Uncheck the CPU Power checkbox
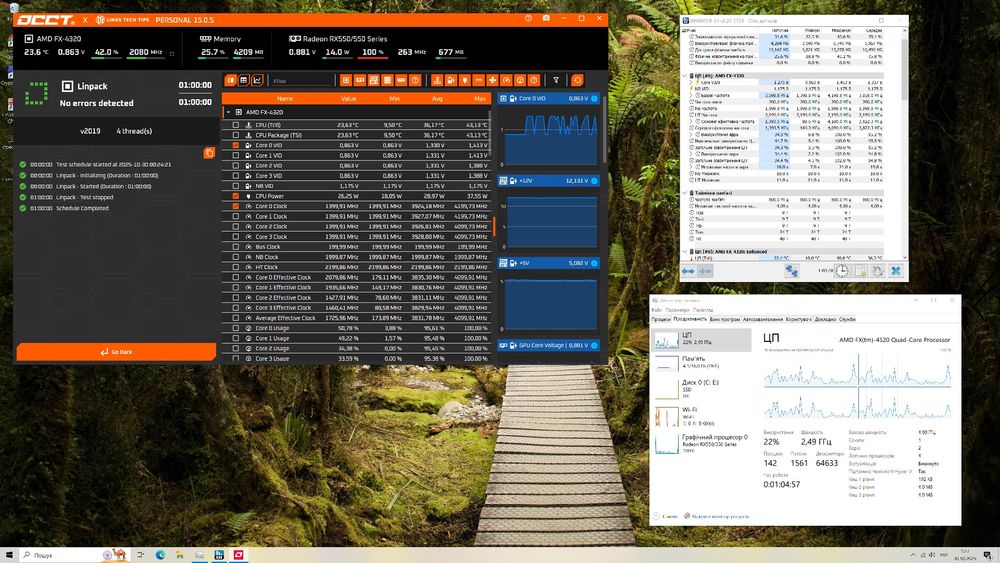The width and height of the screenshot is (1000, 563). 235,196
